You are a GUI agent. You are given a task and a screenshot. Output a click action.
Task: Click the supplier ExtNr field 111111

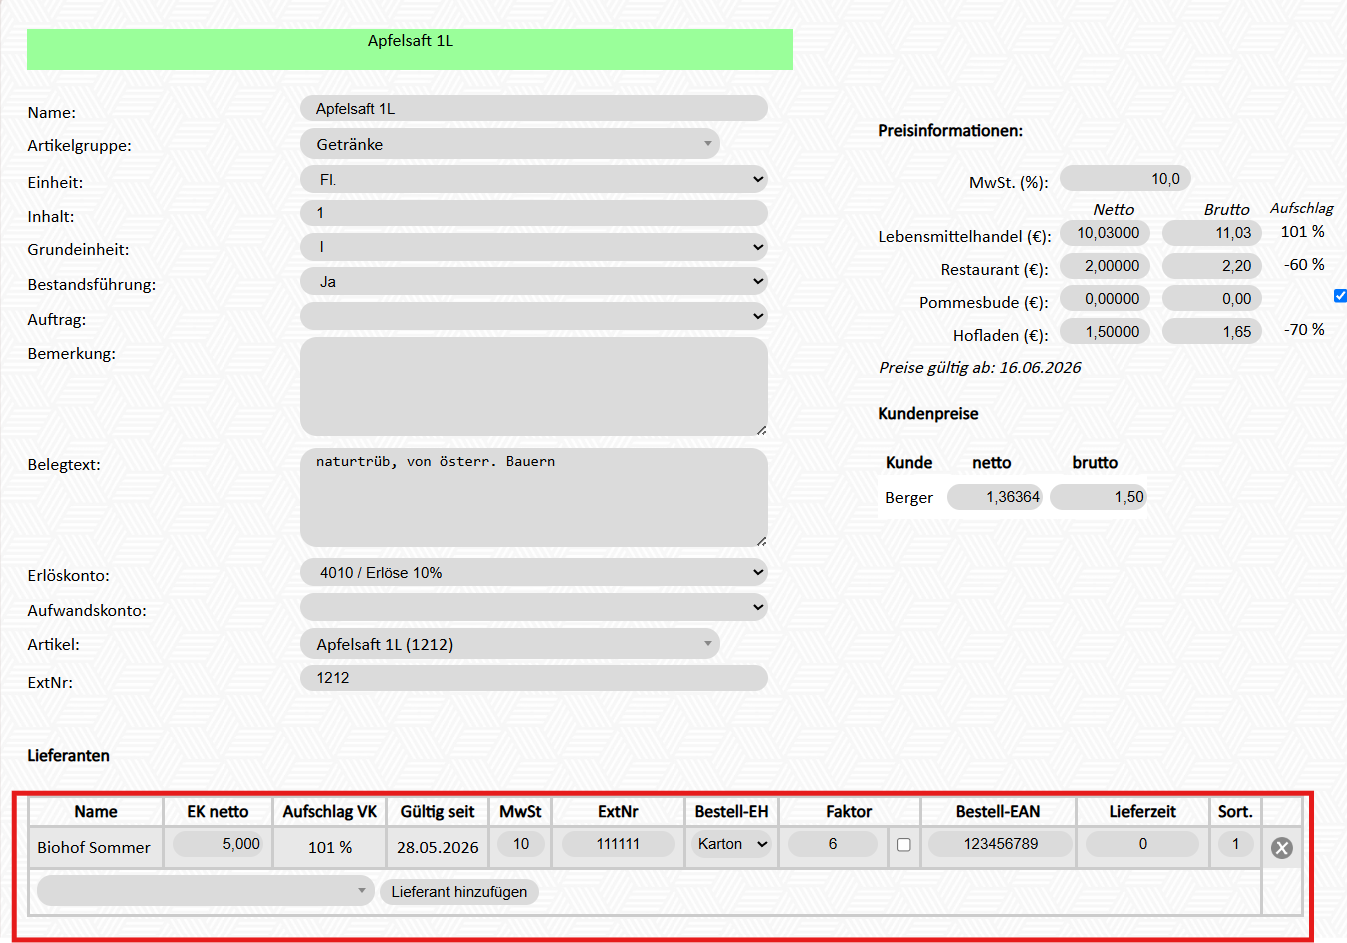tap(618, 844)
